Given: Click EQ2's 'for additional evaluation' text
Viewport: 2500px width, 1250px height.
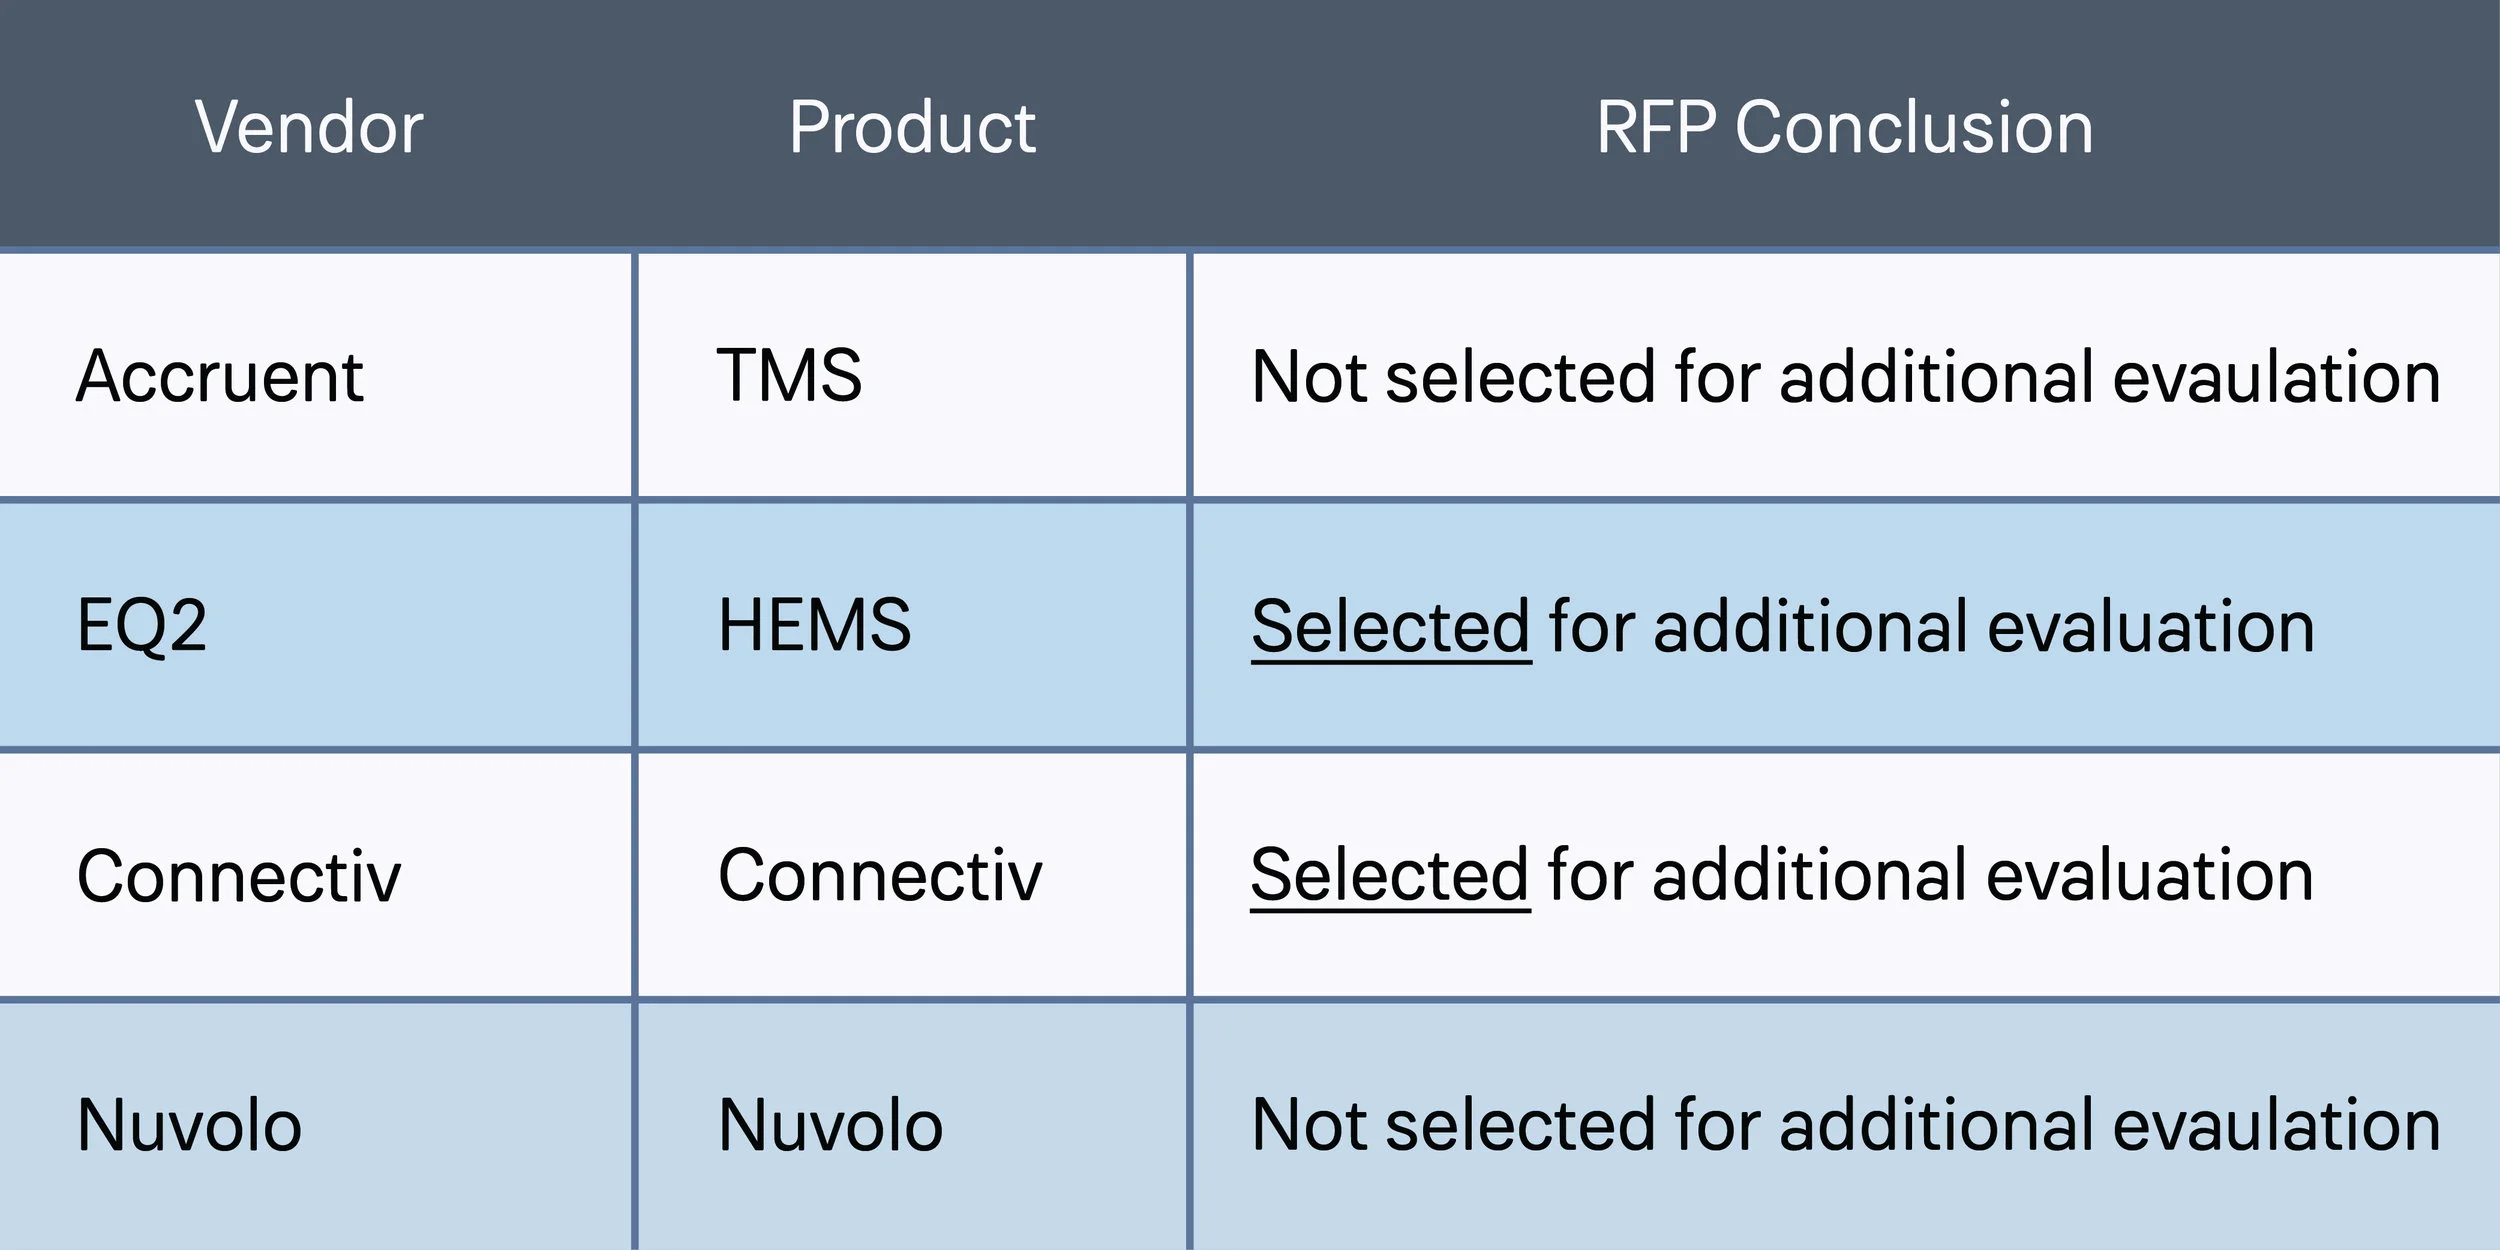Looking at the screenshot, I should click(x=1932, y=626).
